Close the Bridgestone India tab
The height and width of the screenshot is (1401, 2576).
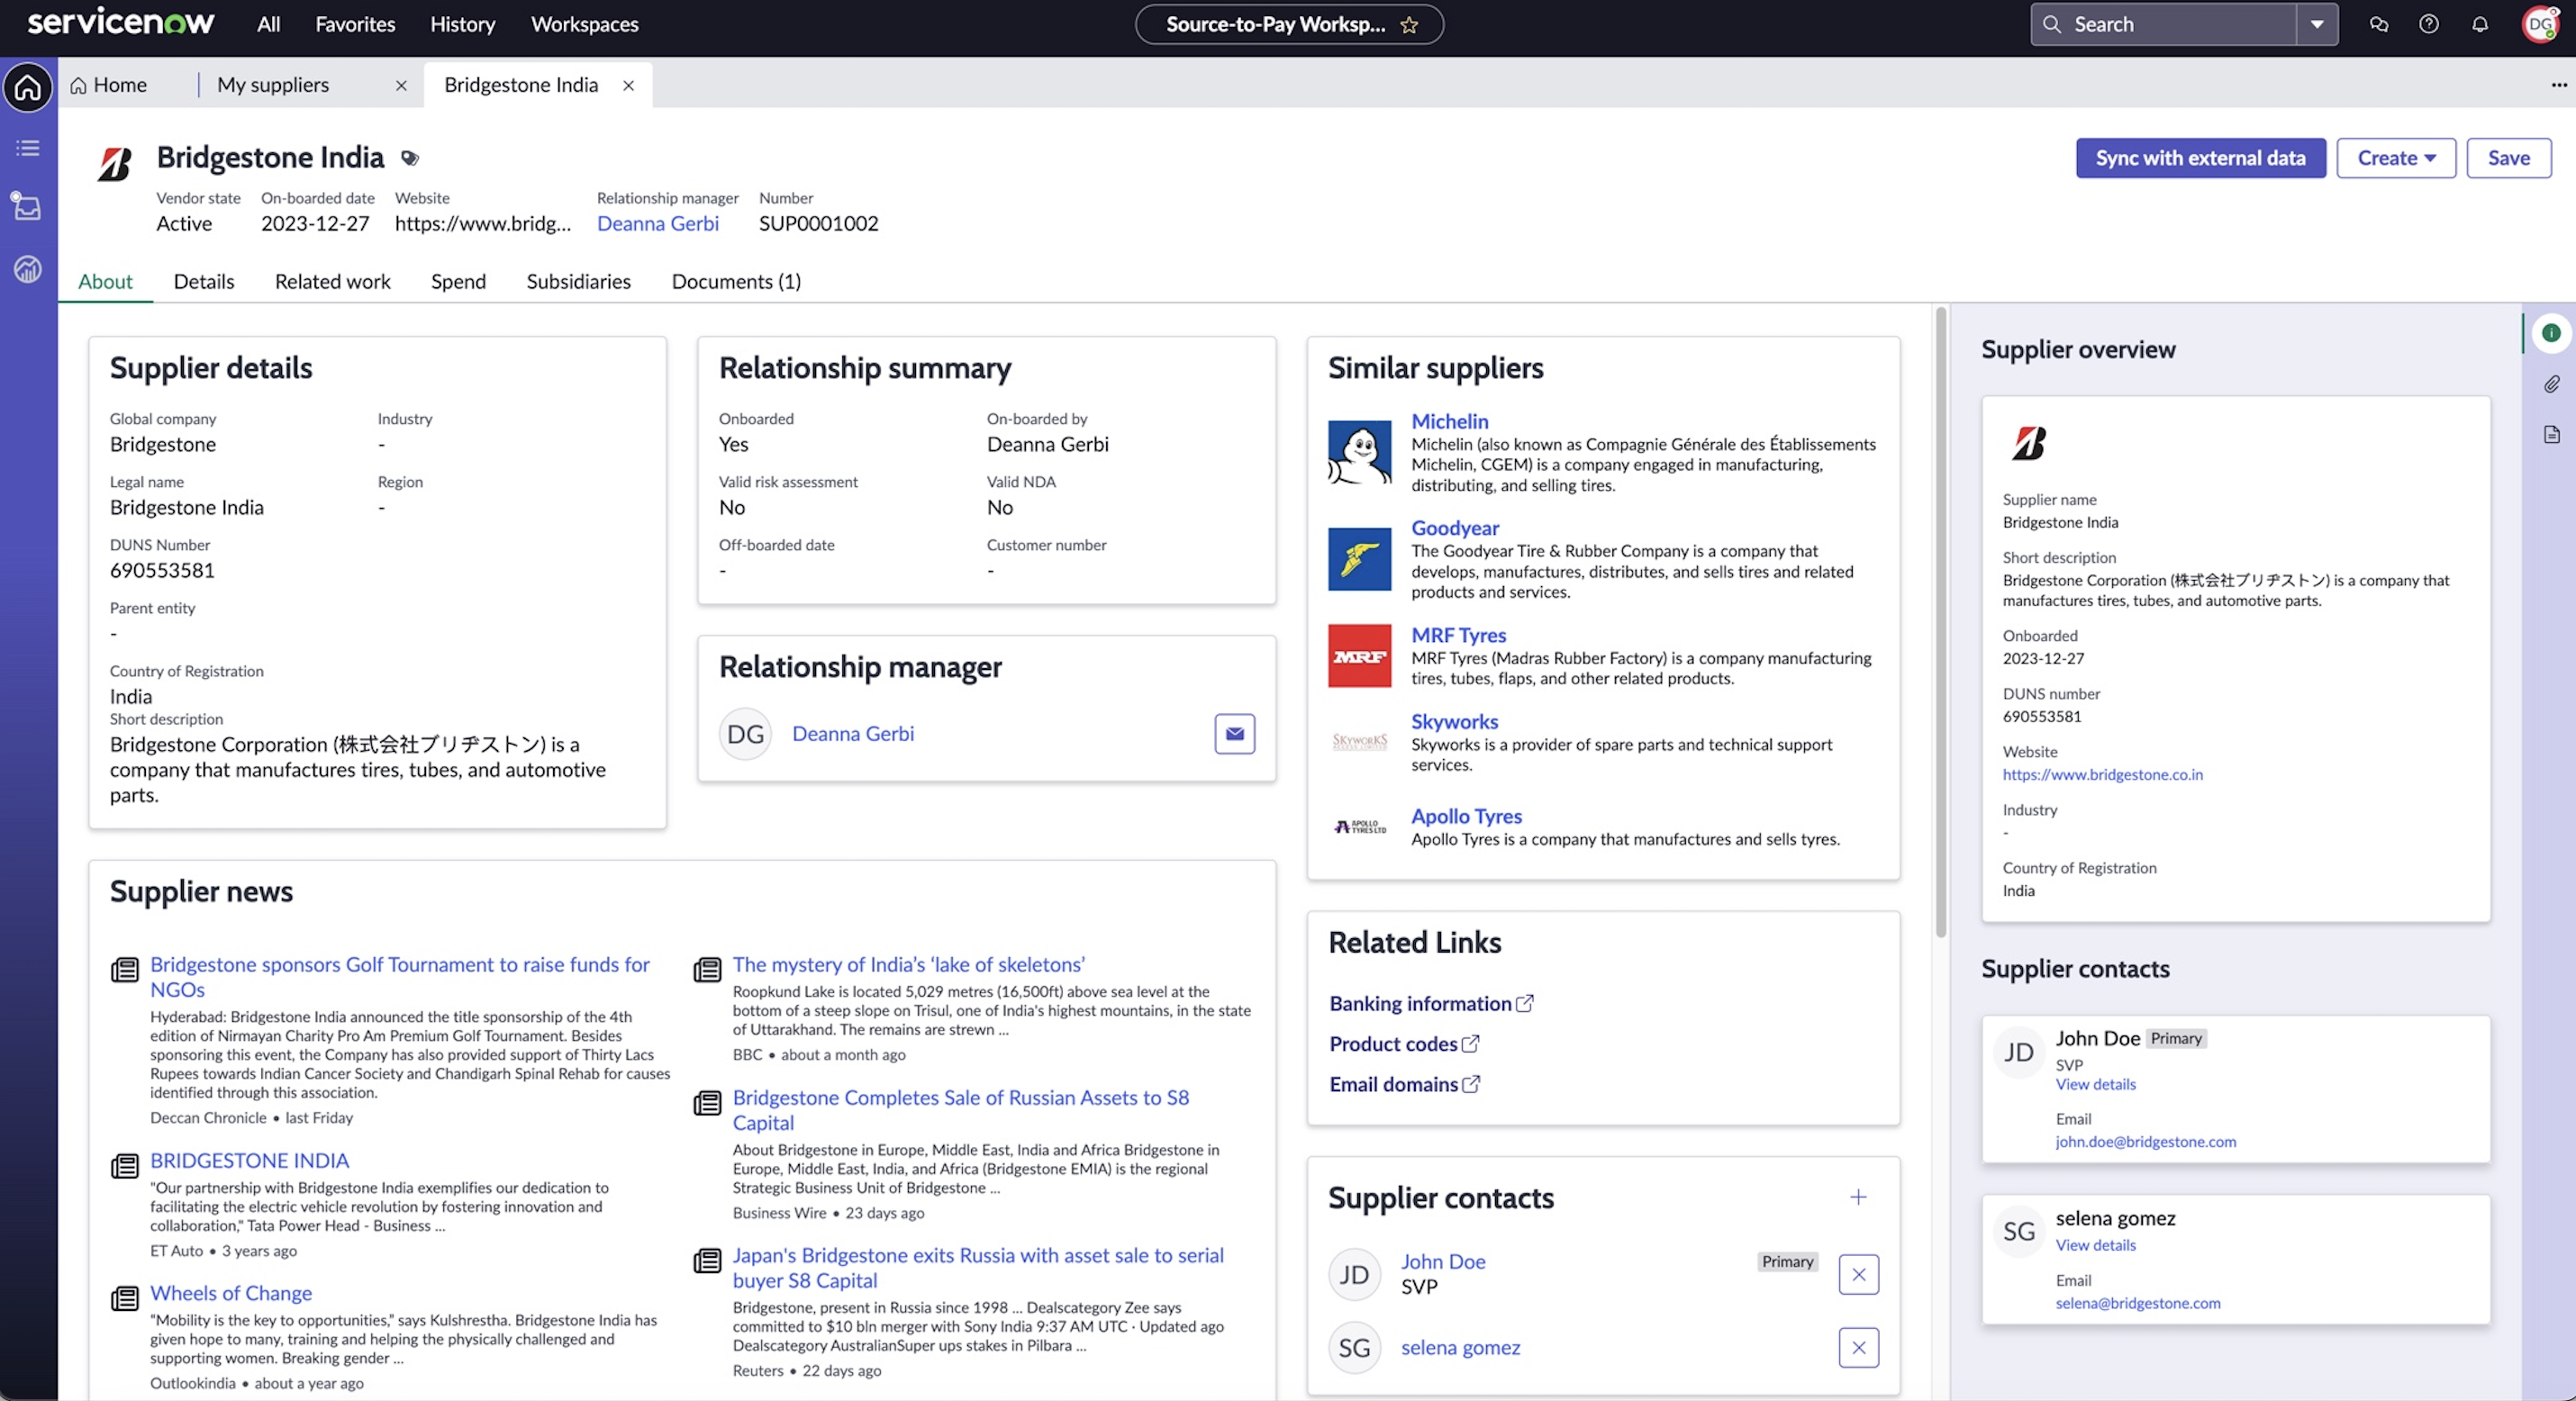coord(628,86)
